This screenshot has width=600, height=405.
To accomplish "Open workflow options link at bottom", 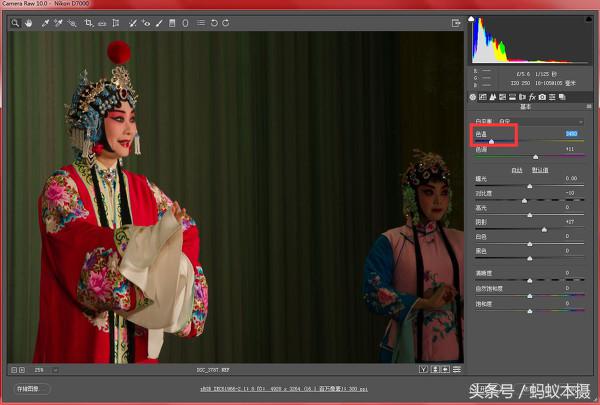I will (284, 389).
